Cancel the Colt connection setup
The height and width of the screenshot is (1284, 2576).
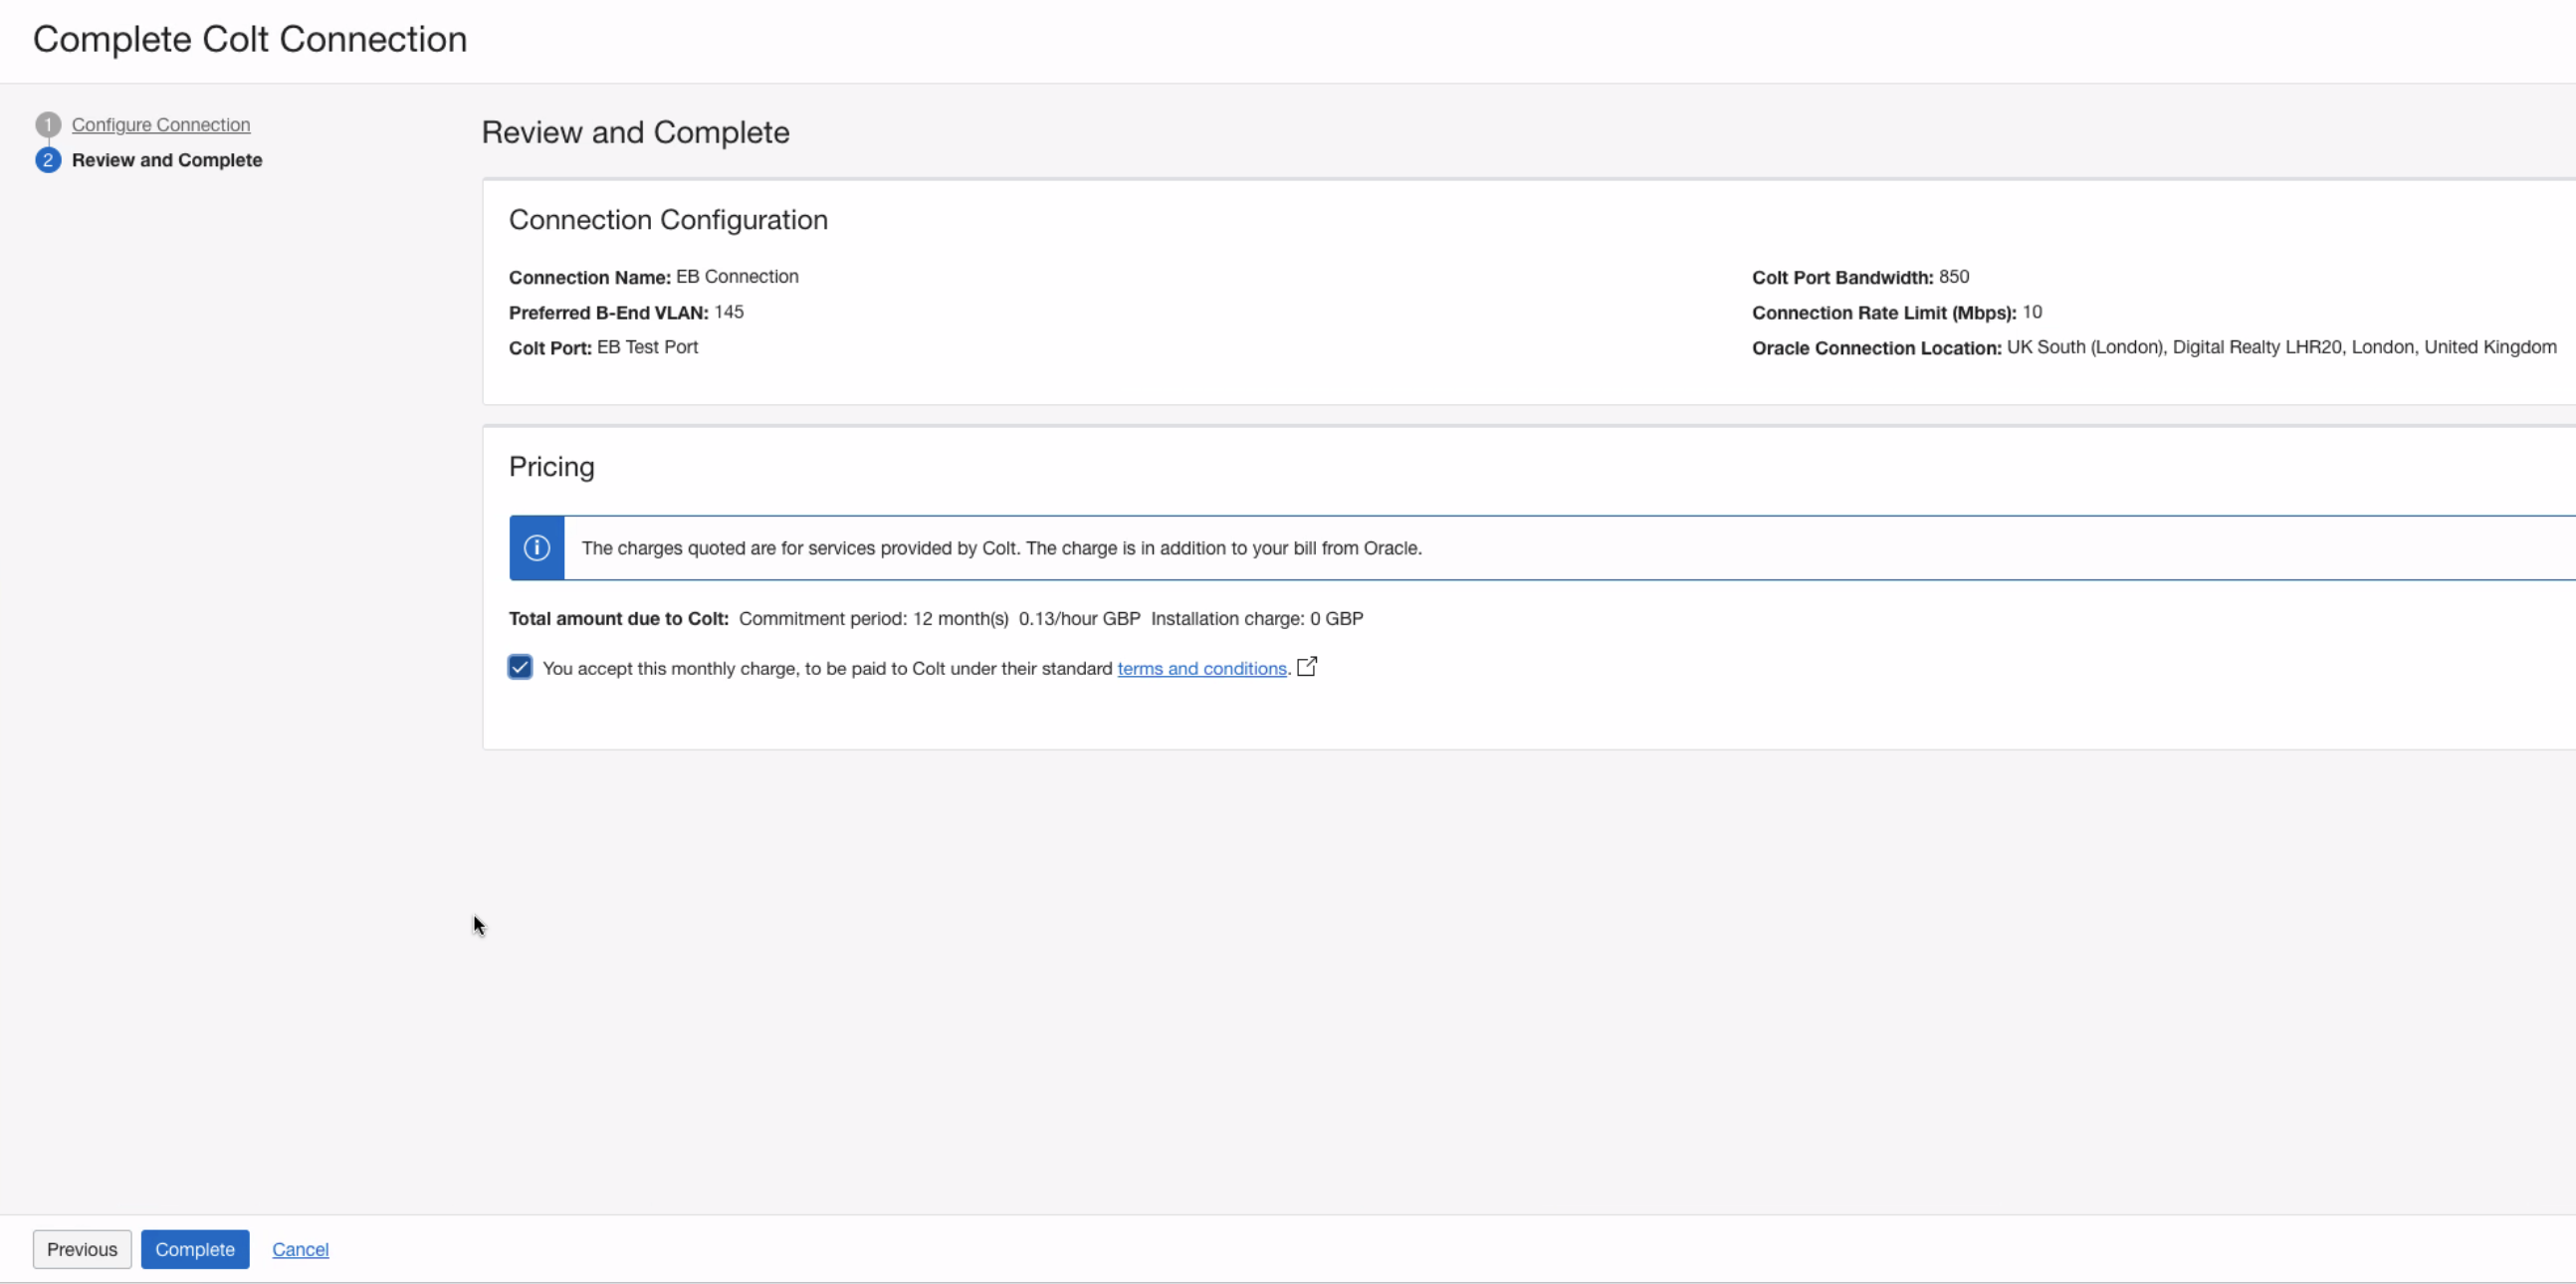(x=299, y=1248)
